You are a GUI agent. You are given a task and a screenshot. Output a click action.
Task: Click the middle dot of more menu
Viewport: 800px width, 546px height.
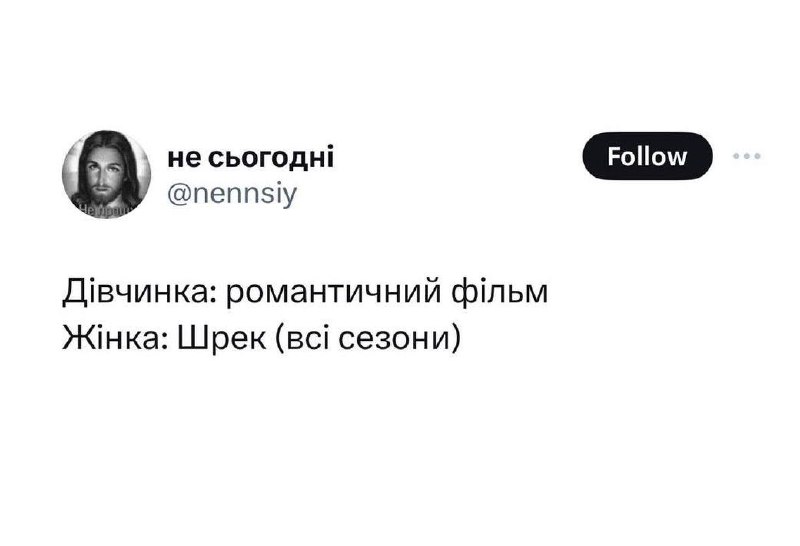pyautogui.click(x=746, y=156)
